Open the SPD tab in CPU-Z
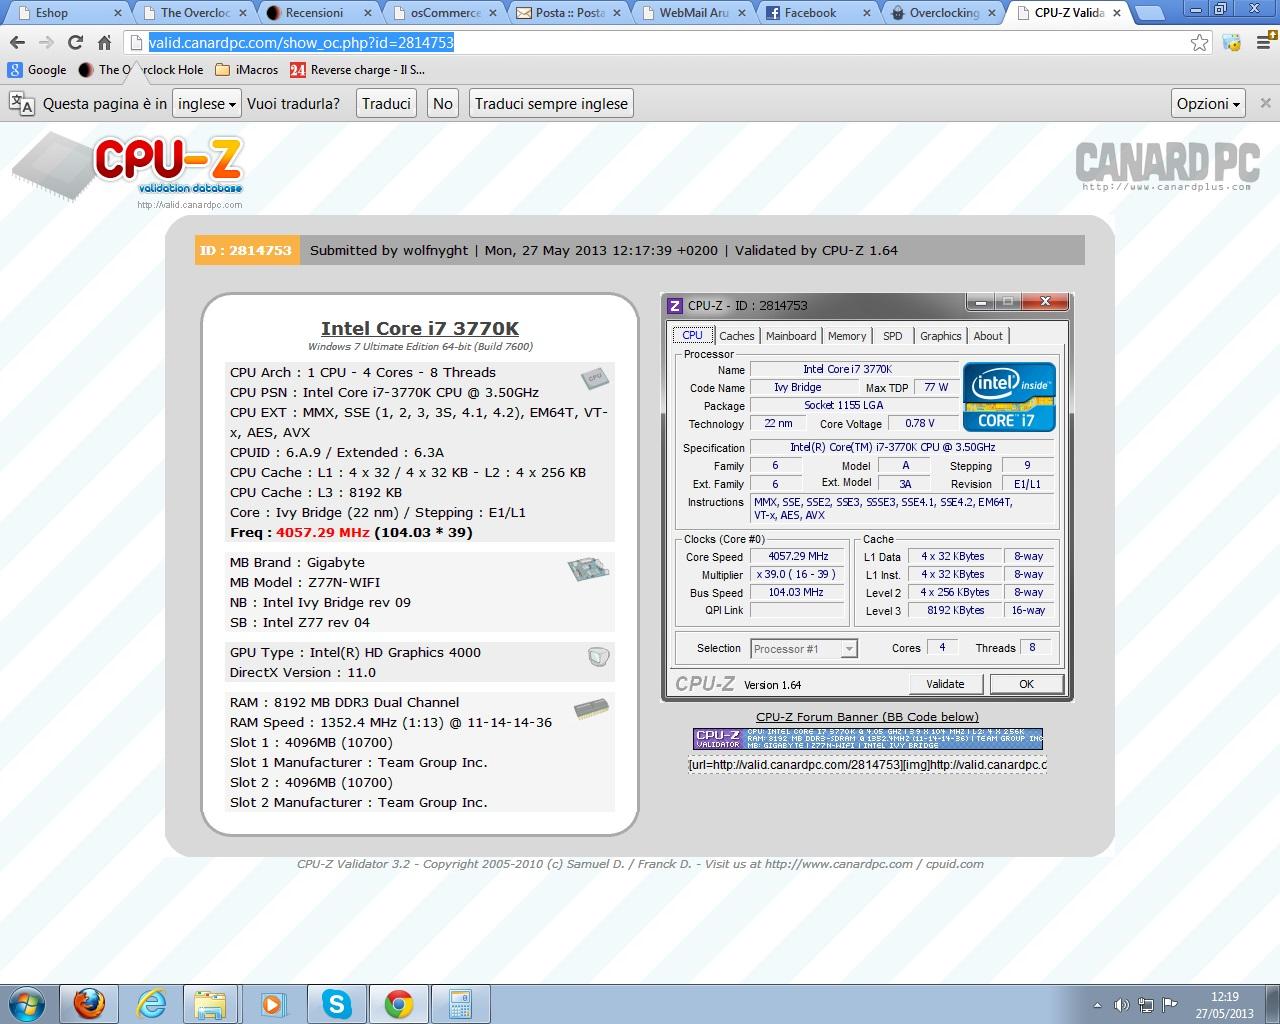This screenshot has height=1024, width=1280. click(x=893, y=336)
